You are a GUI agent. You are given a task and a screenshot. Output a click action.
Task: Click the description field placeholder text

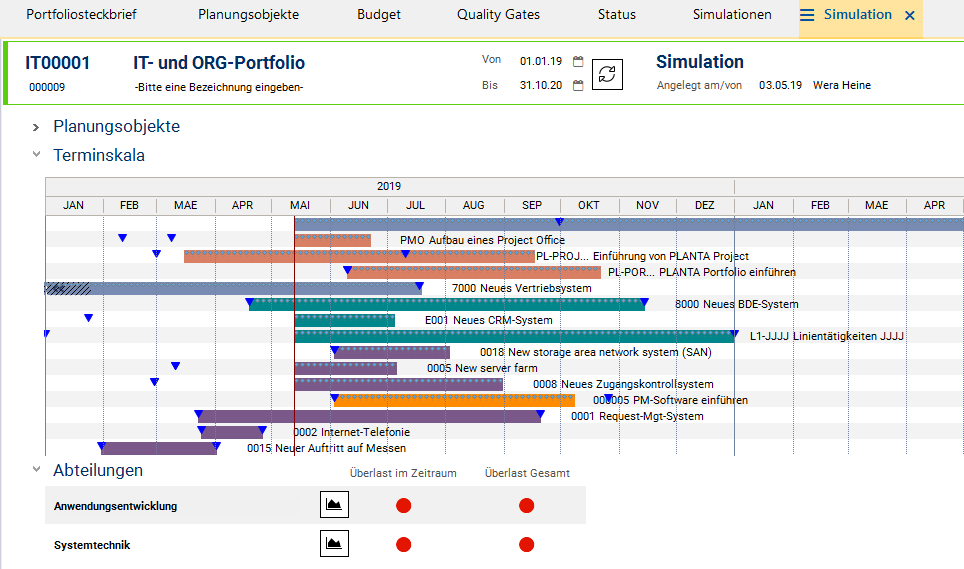coord(218,87)
